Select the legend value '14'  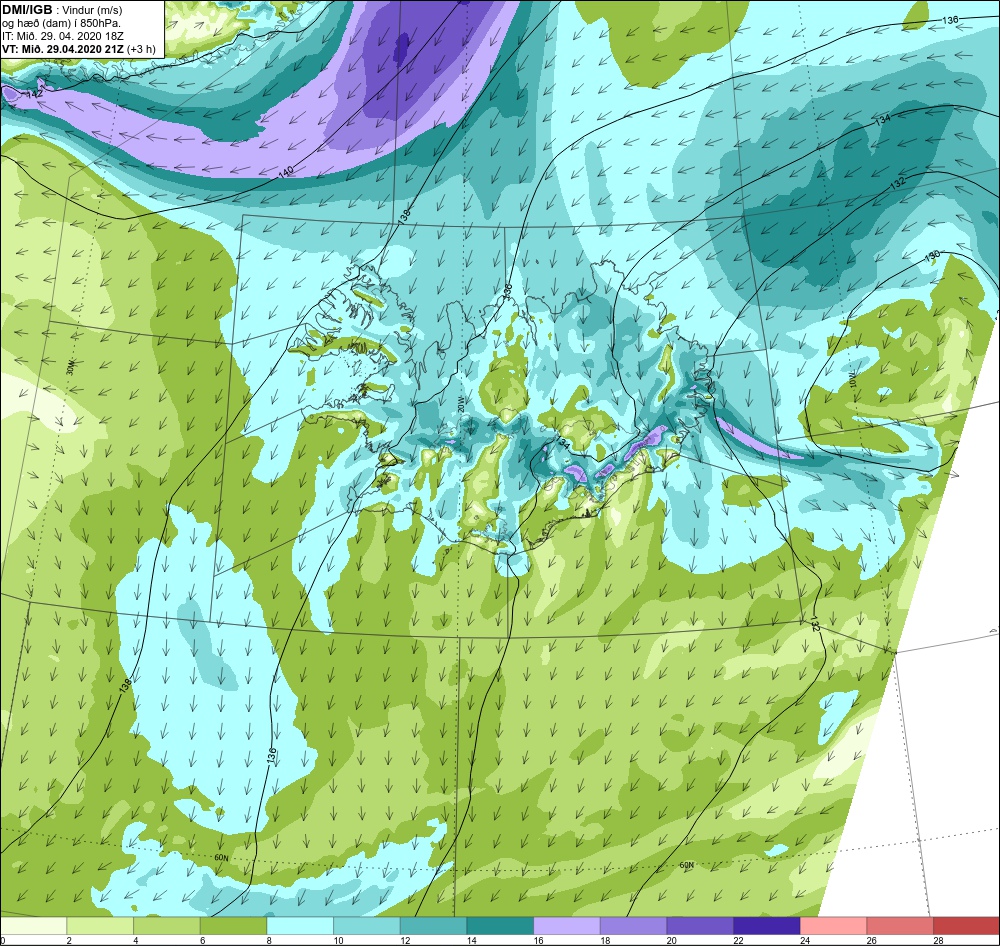[x=471, y=940]
